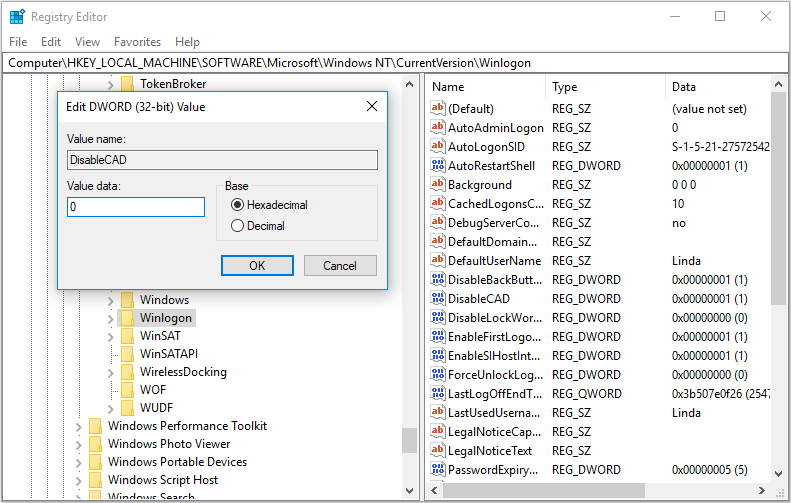Click the EnableSIHostInt... DWORD icon
Screen dimensions: 791x503
click(437, 355)
